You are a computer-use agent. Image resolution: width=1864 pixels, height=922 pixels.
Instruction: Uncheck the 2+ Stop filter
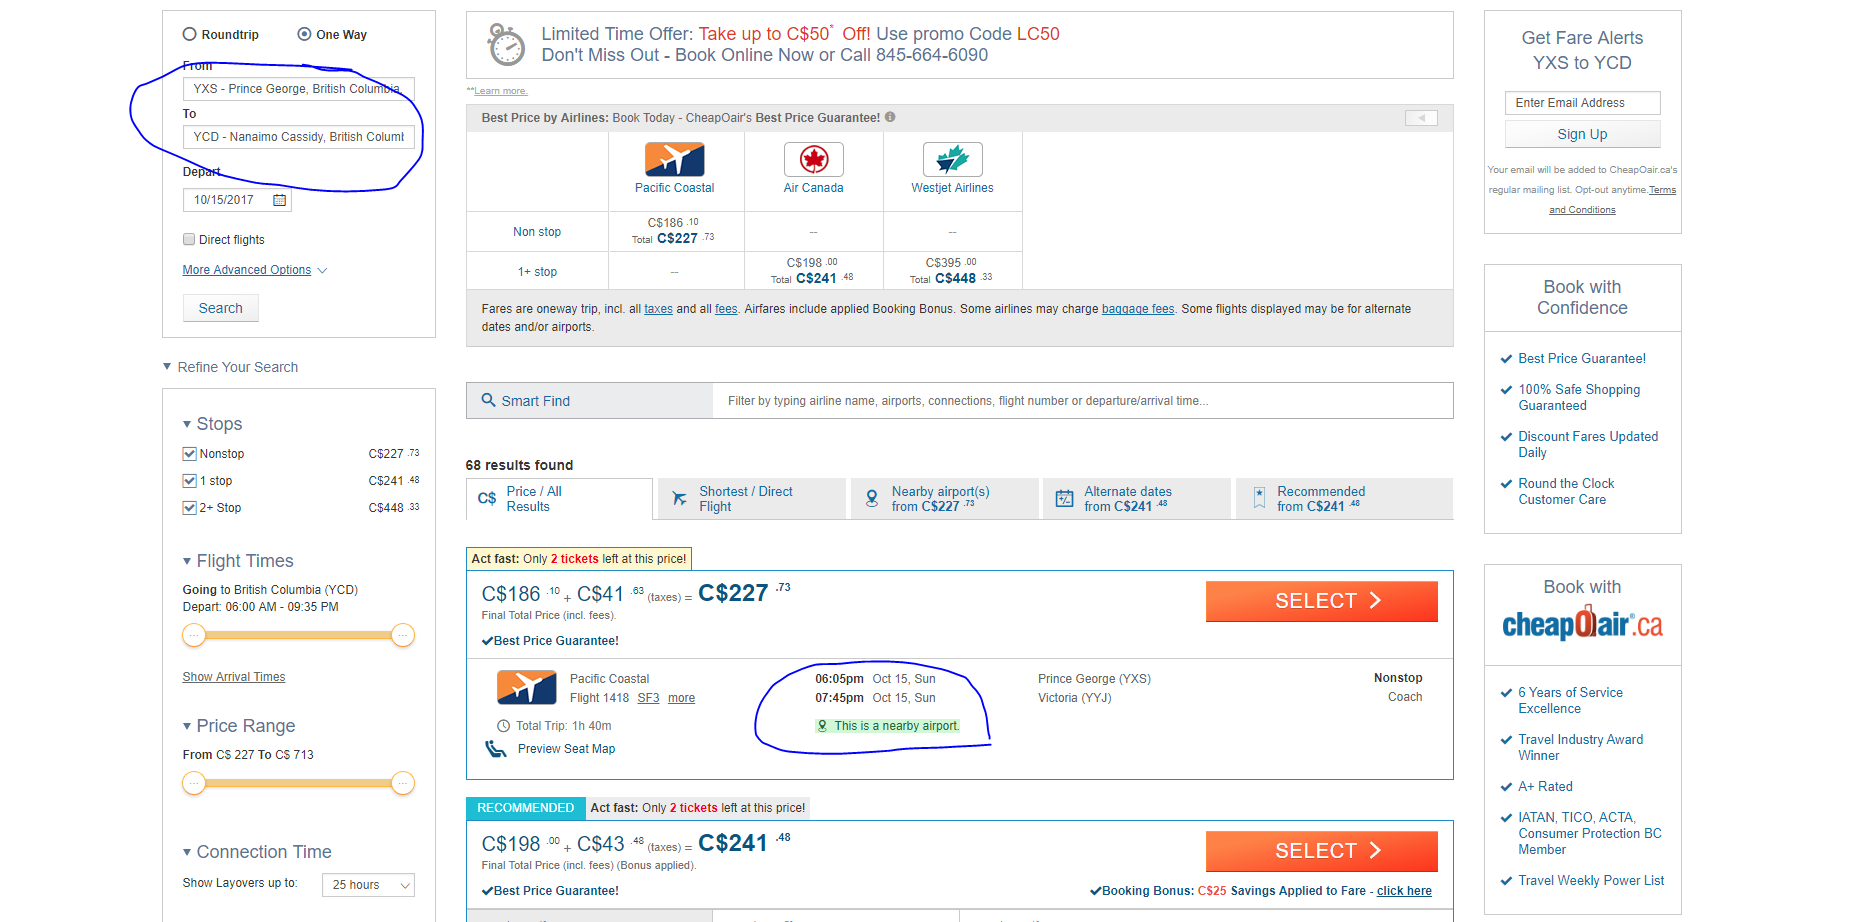[x=189, y=507]
